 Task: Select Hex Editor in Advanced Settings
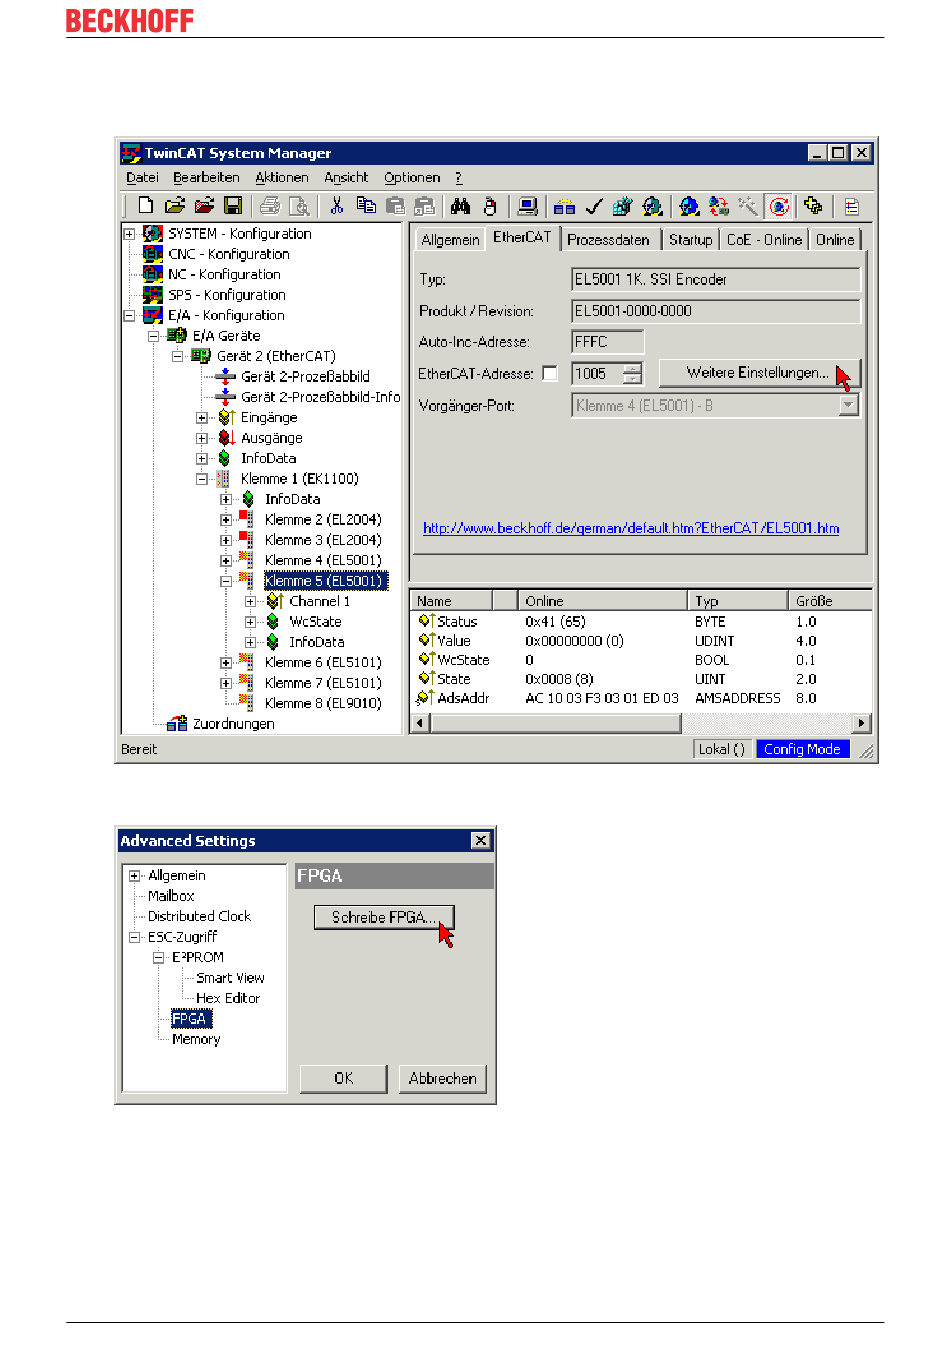click(x=228, y=998)
